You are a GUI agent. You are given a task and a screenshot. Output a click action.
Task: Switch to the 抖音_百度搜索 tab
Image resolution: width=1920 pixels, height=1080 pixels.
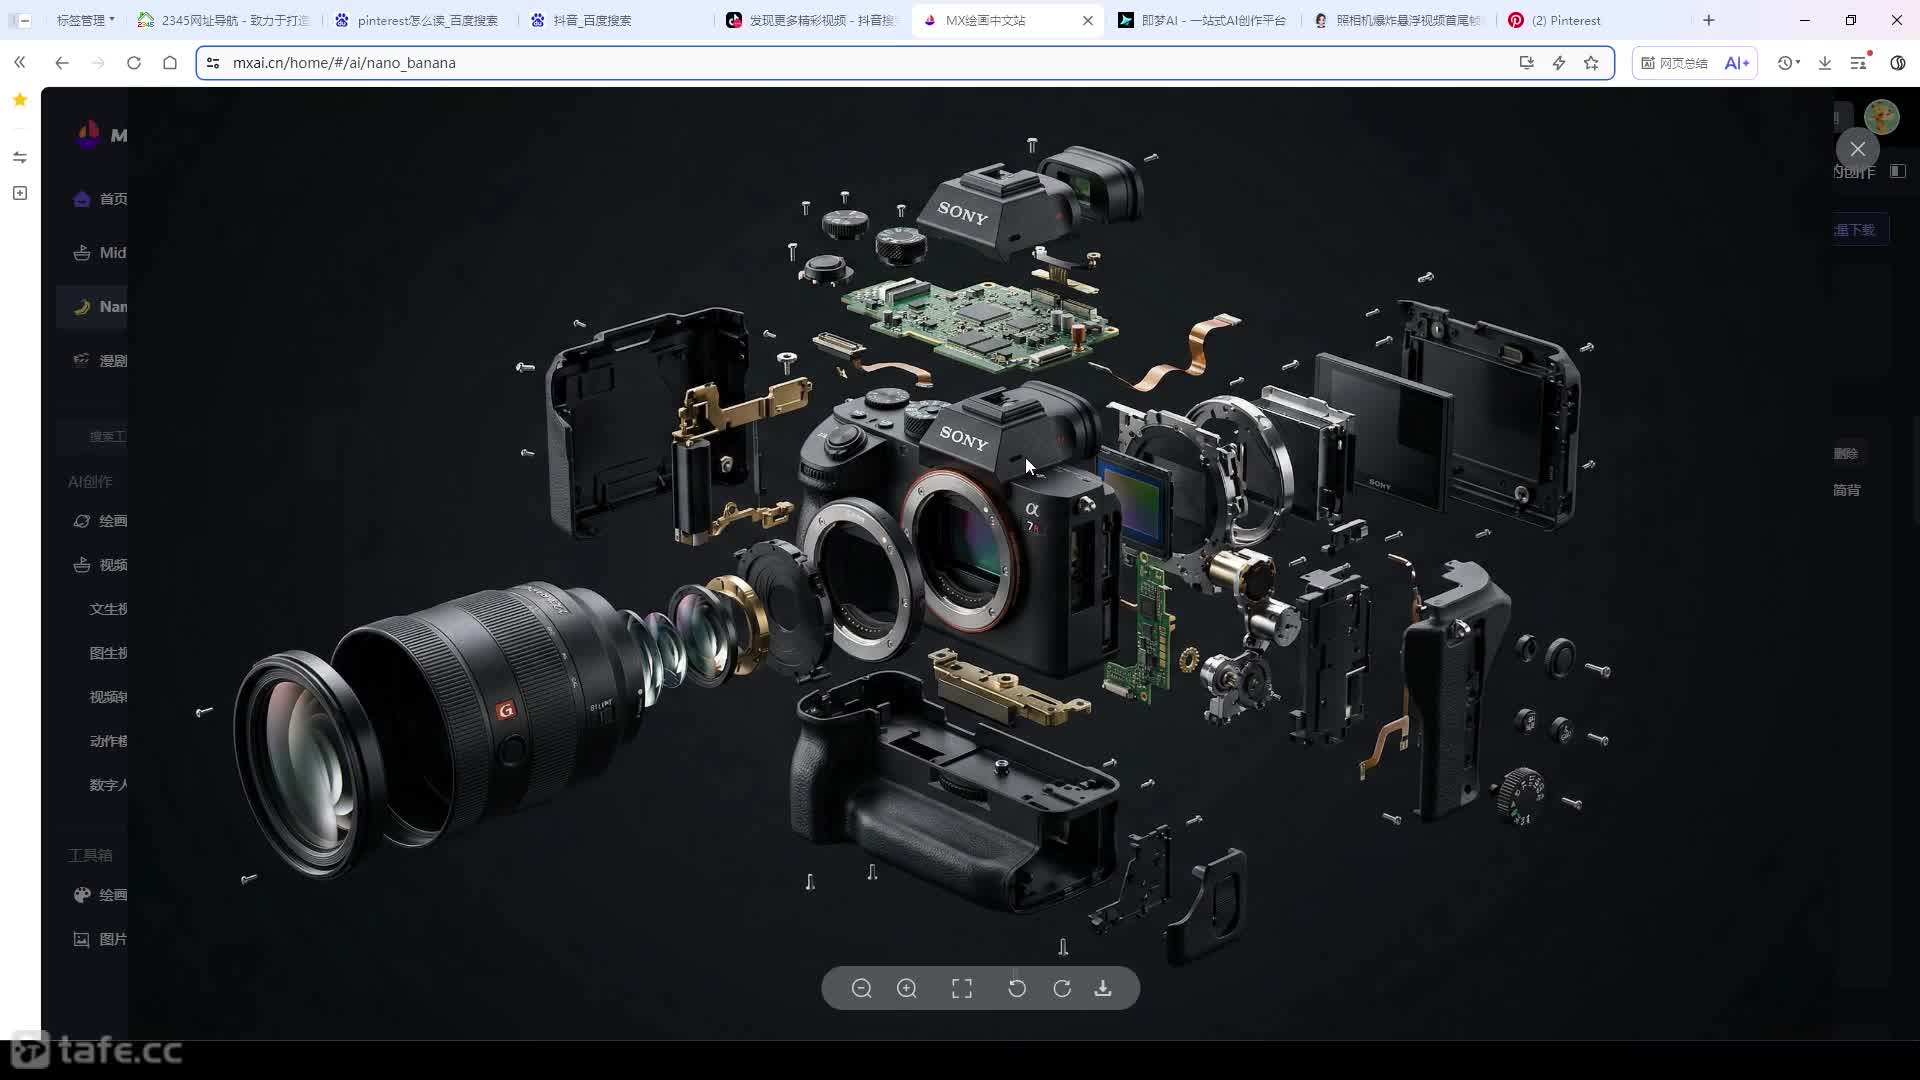[x=612, y=20]
